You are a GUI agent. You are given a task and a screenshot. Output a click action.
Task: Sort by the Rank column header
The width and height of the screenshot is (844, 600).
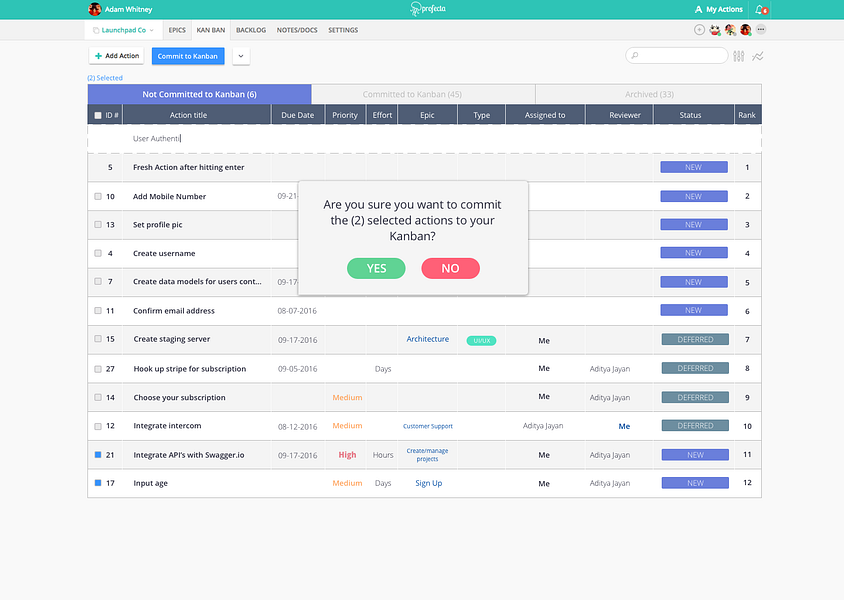point(747,115)
